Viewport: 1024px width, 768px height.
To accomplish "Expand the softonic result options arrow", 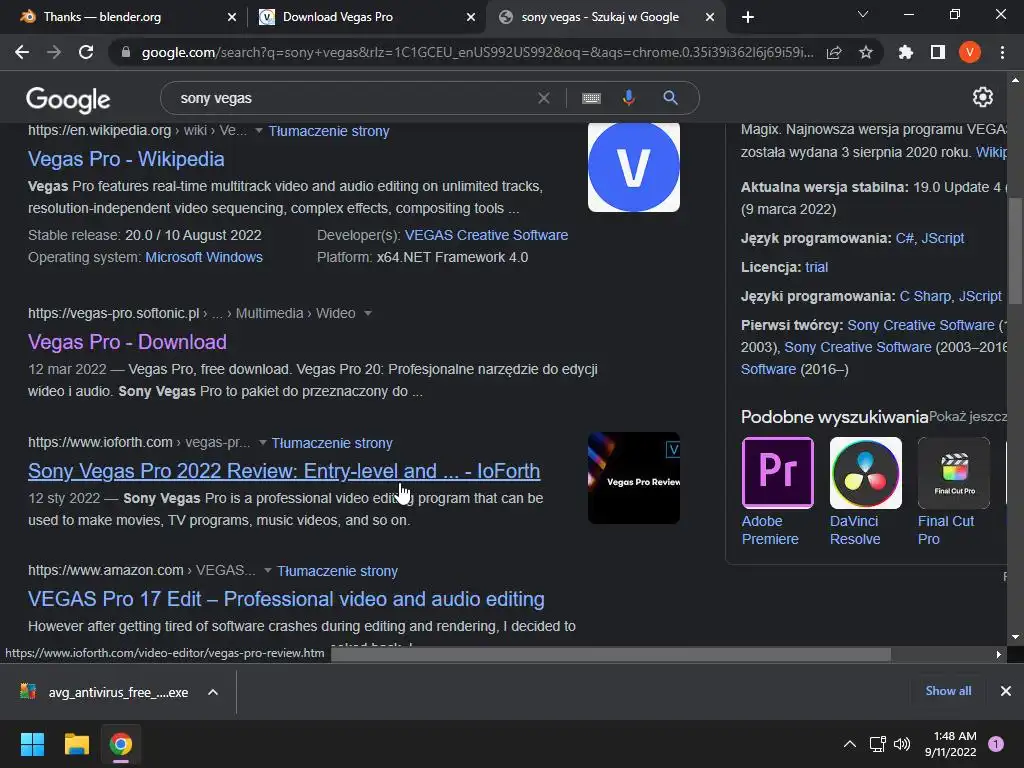I will point(368,313).
